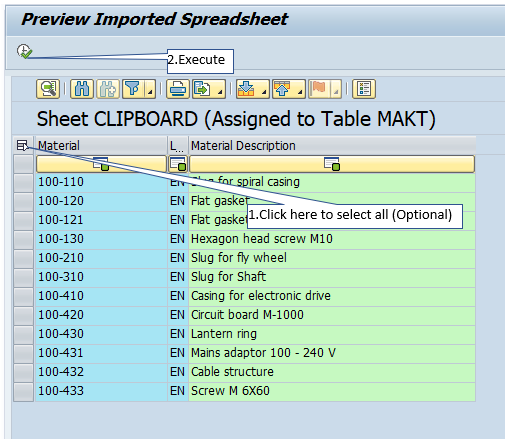Screen dimensions: 510x445
Task: Select the row selector for material 100-420
Action: [x=23, y=315]
